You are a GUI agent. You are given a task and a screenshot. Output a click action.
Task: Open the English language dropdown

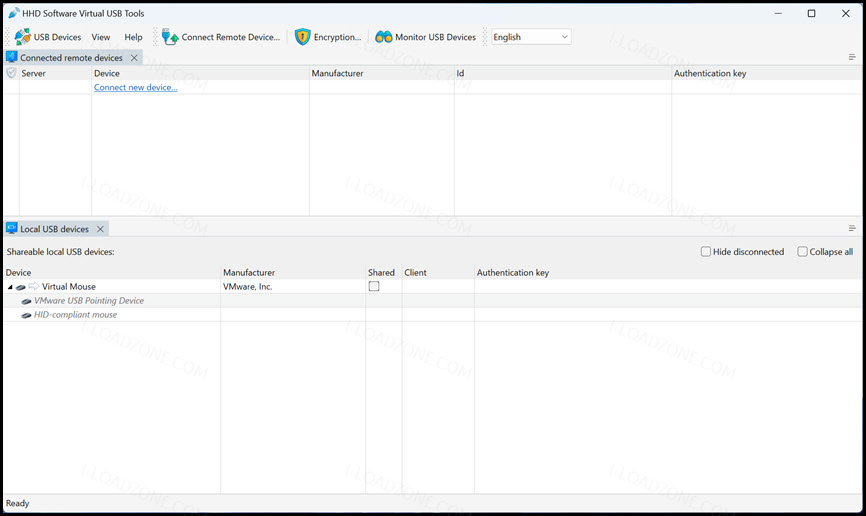tap(531, 37)
